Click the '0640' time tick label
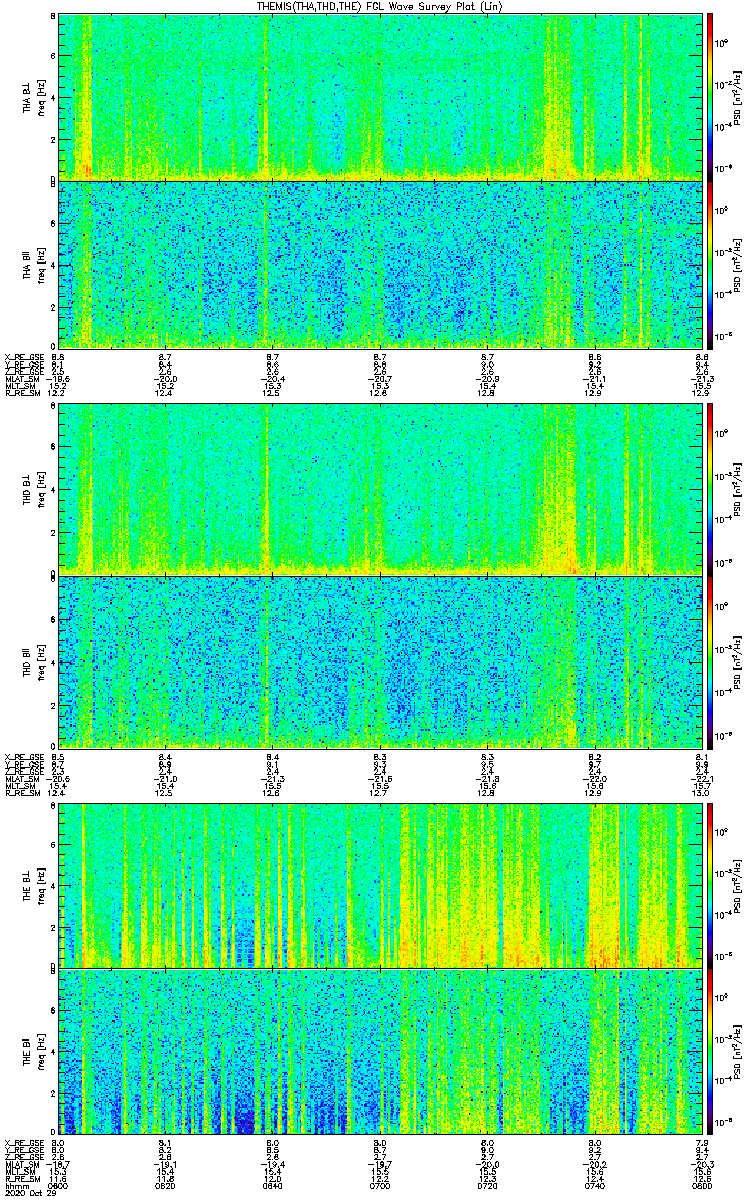 [272, 1185]
